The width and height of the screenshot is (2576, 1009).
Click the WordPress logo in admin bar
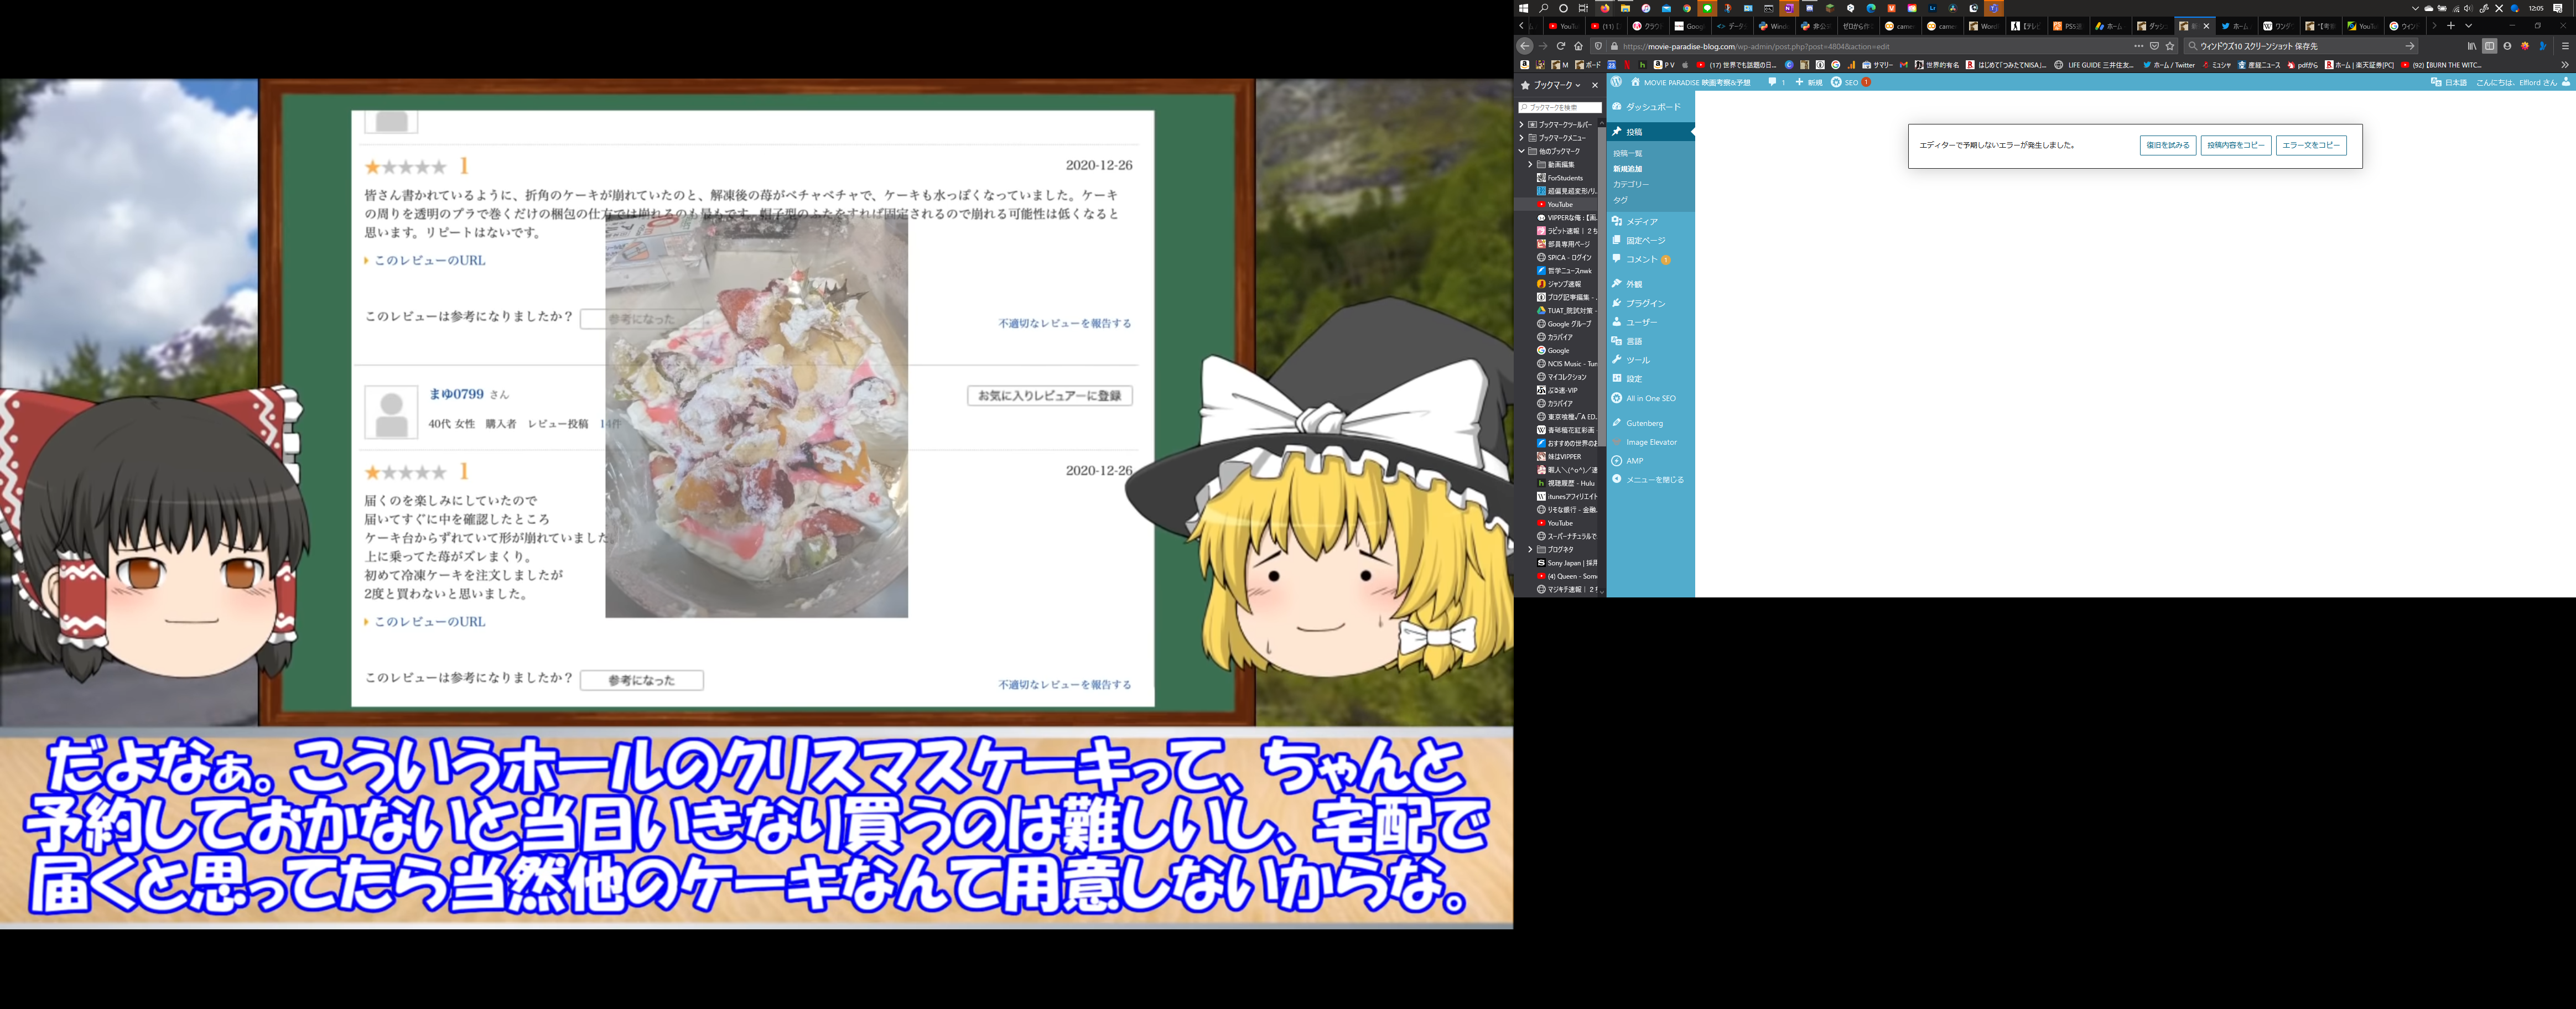(1616, 82)
